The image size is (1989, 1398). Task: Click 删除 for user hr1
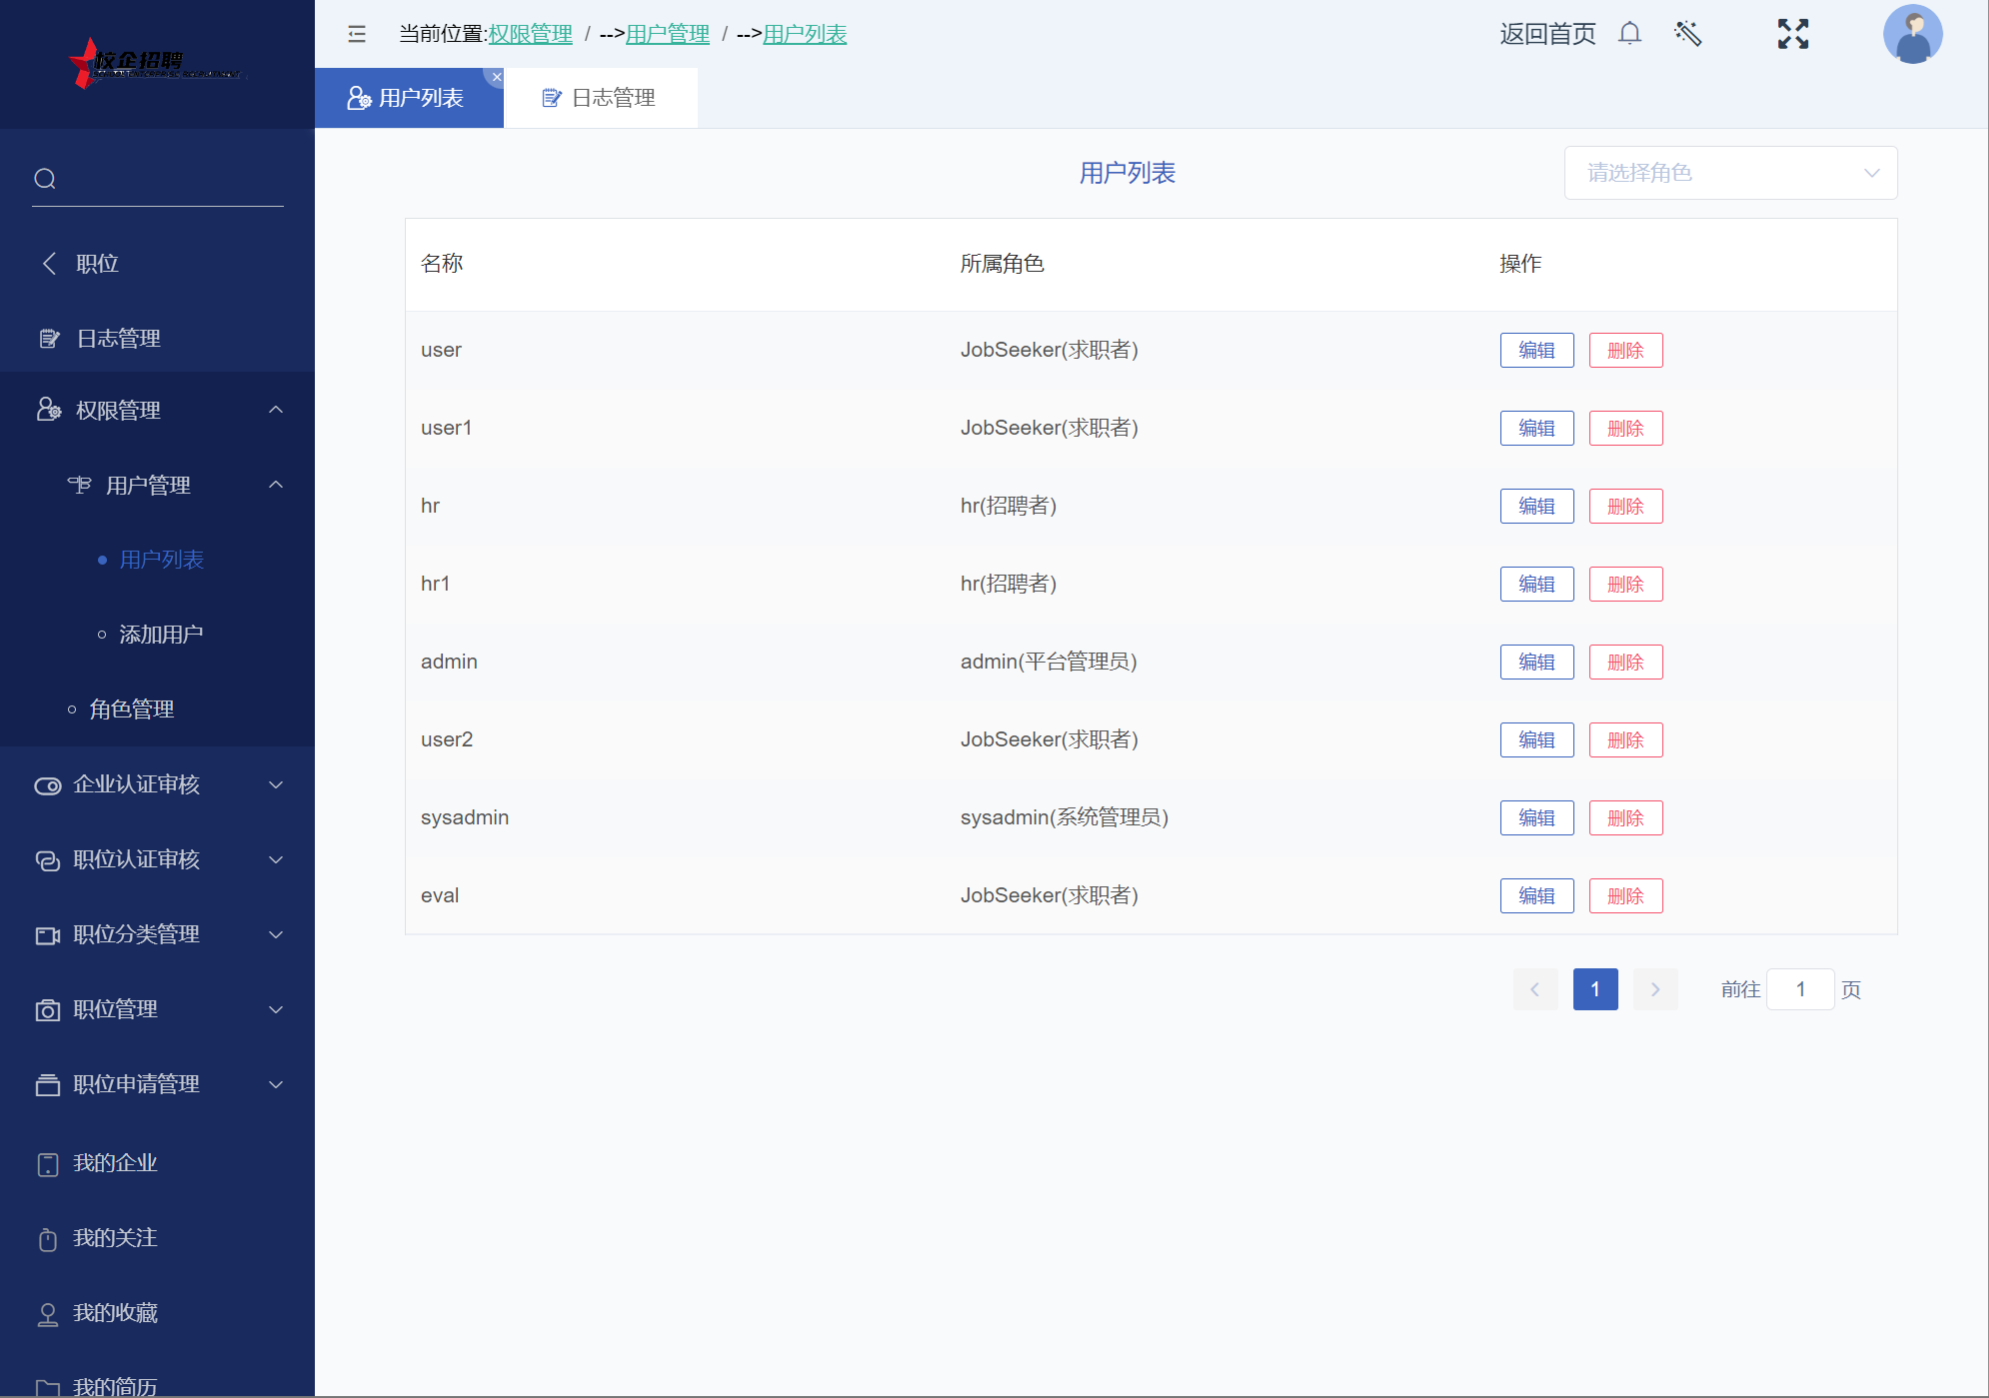point(1625,584)
